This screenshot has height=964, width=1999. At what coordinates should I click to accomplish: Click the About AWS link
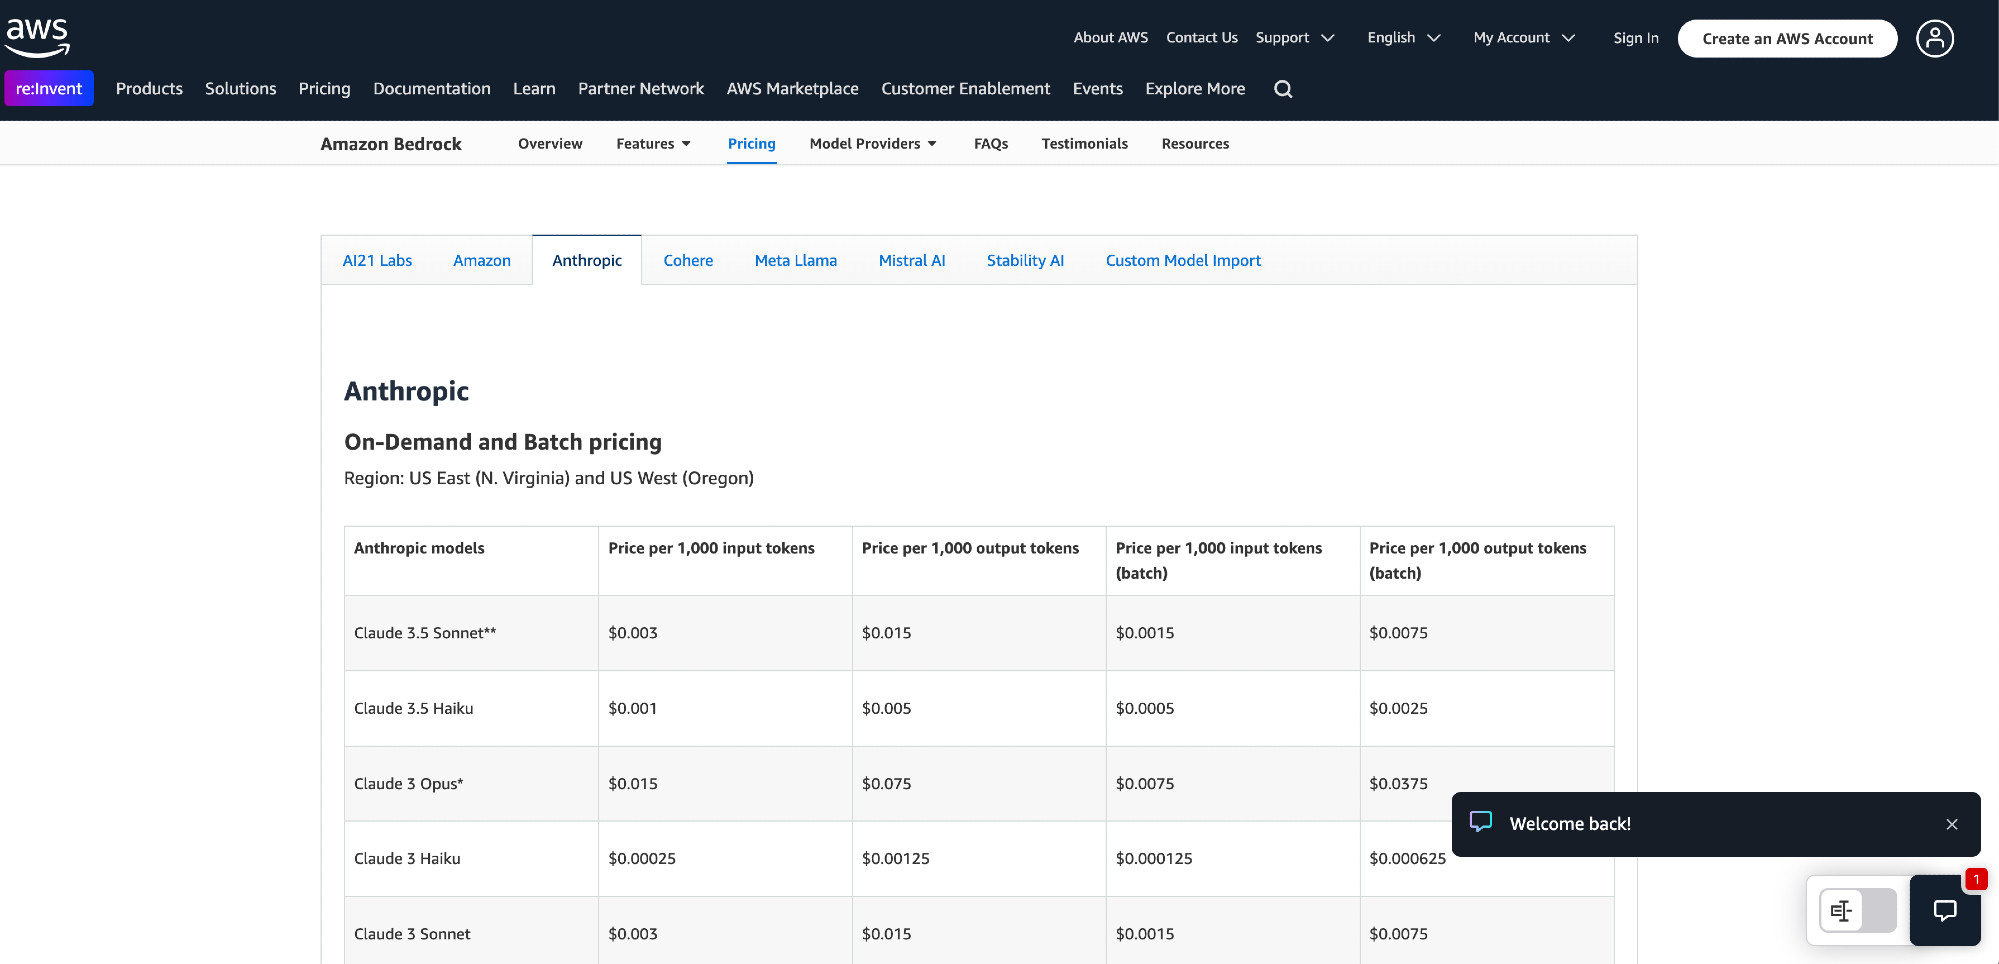1110,38
